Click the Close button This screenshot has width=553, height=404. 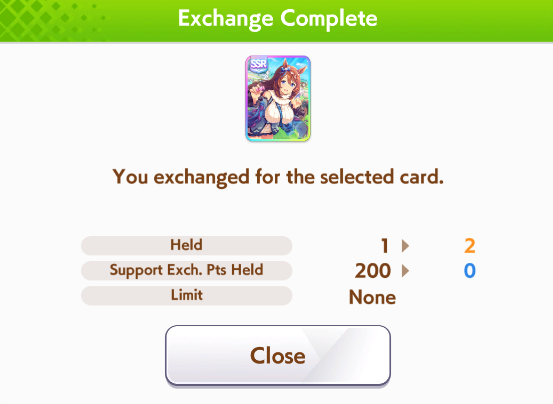coord(278,355)
